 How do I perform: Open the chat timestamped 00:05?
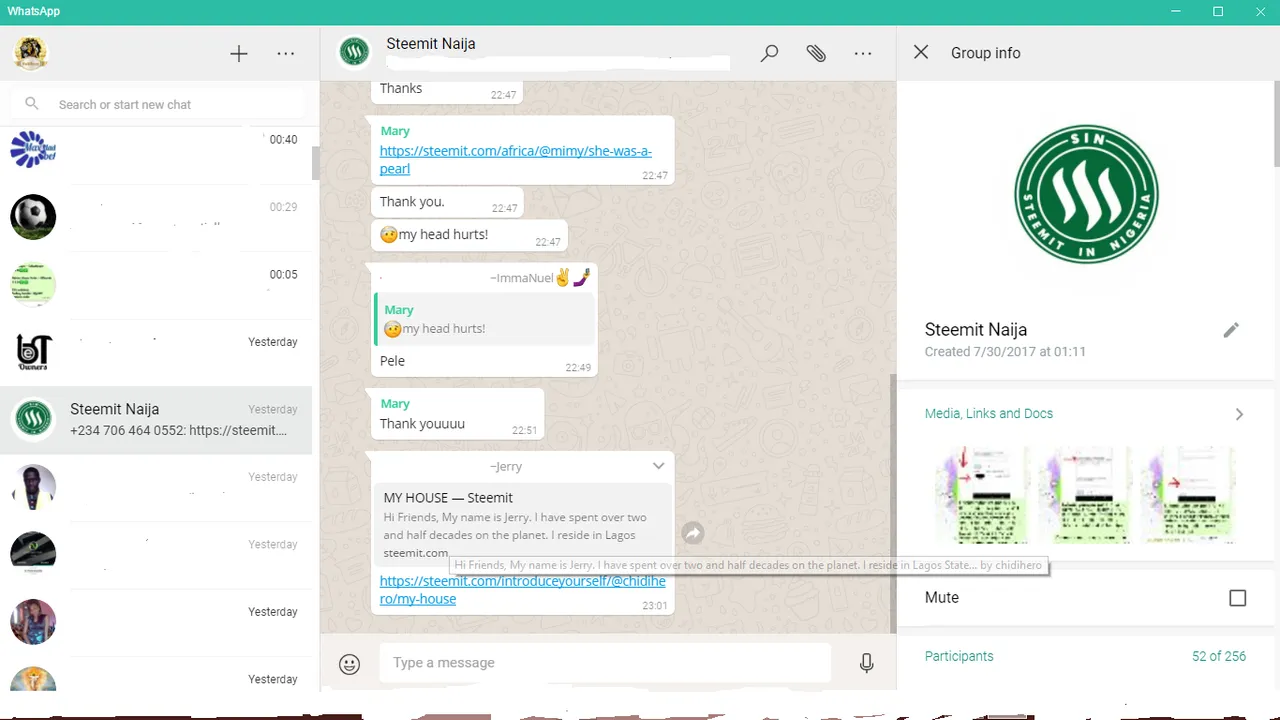point(156,285)
